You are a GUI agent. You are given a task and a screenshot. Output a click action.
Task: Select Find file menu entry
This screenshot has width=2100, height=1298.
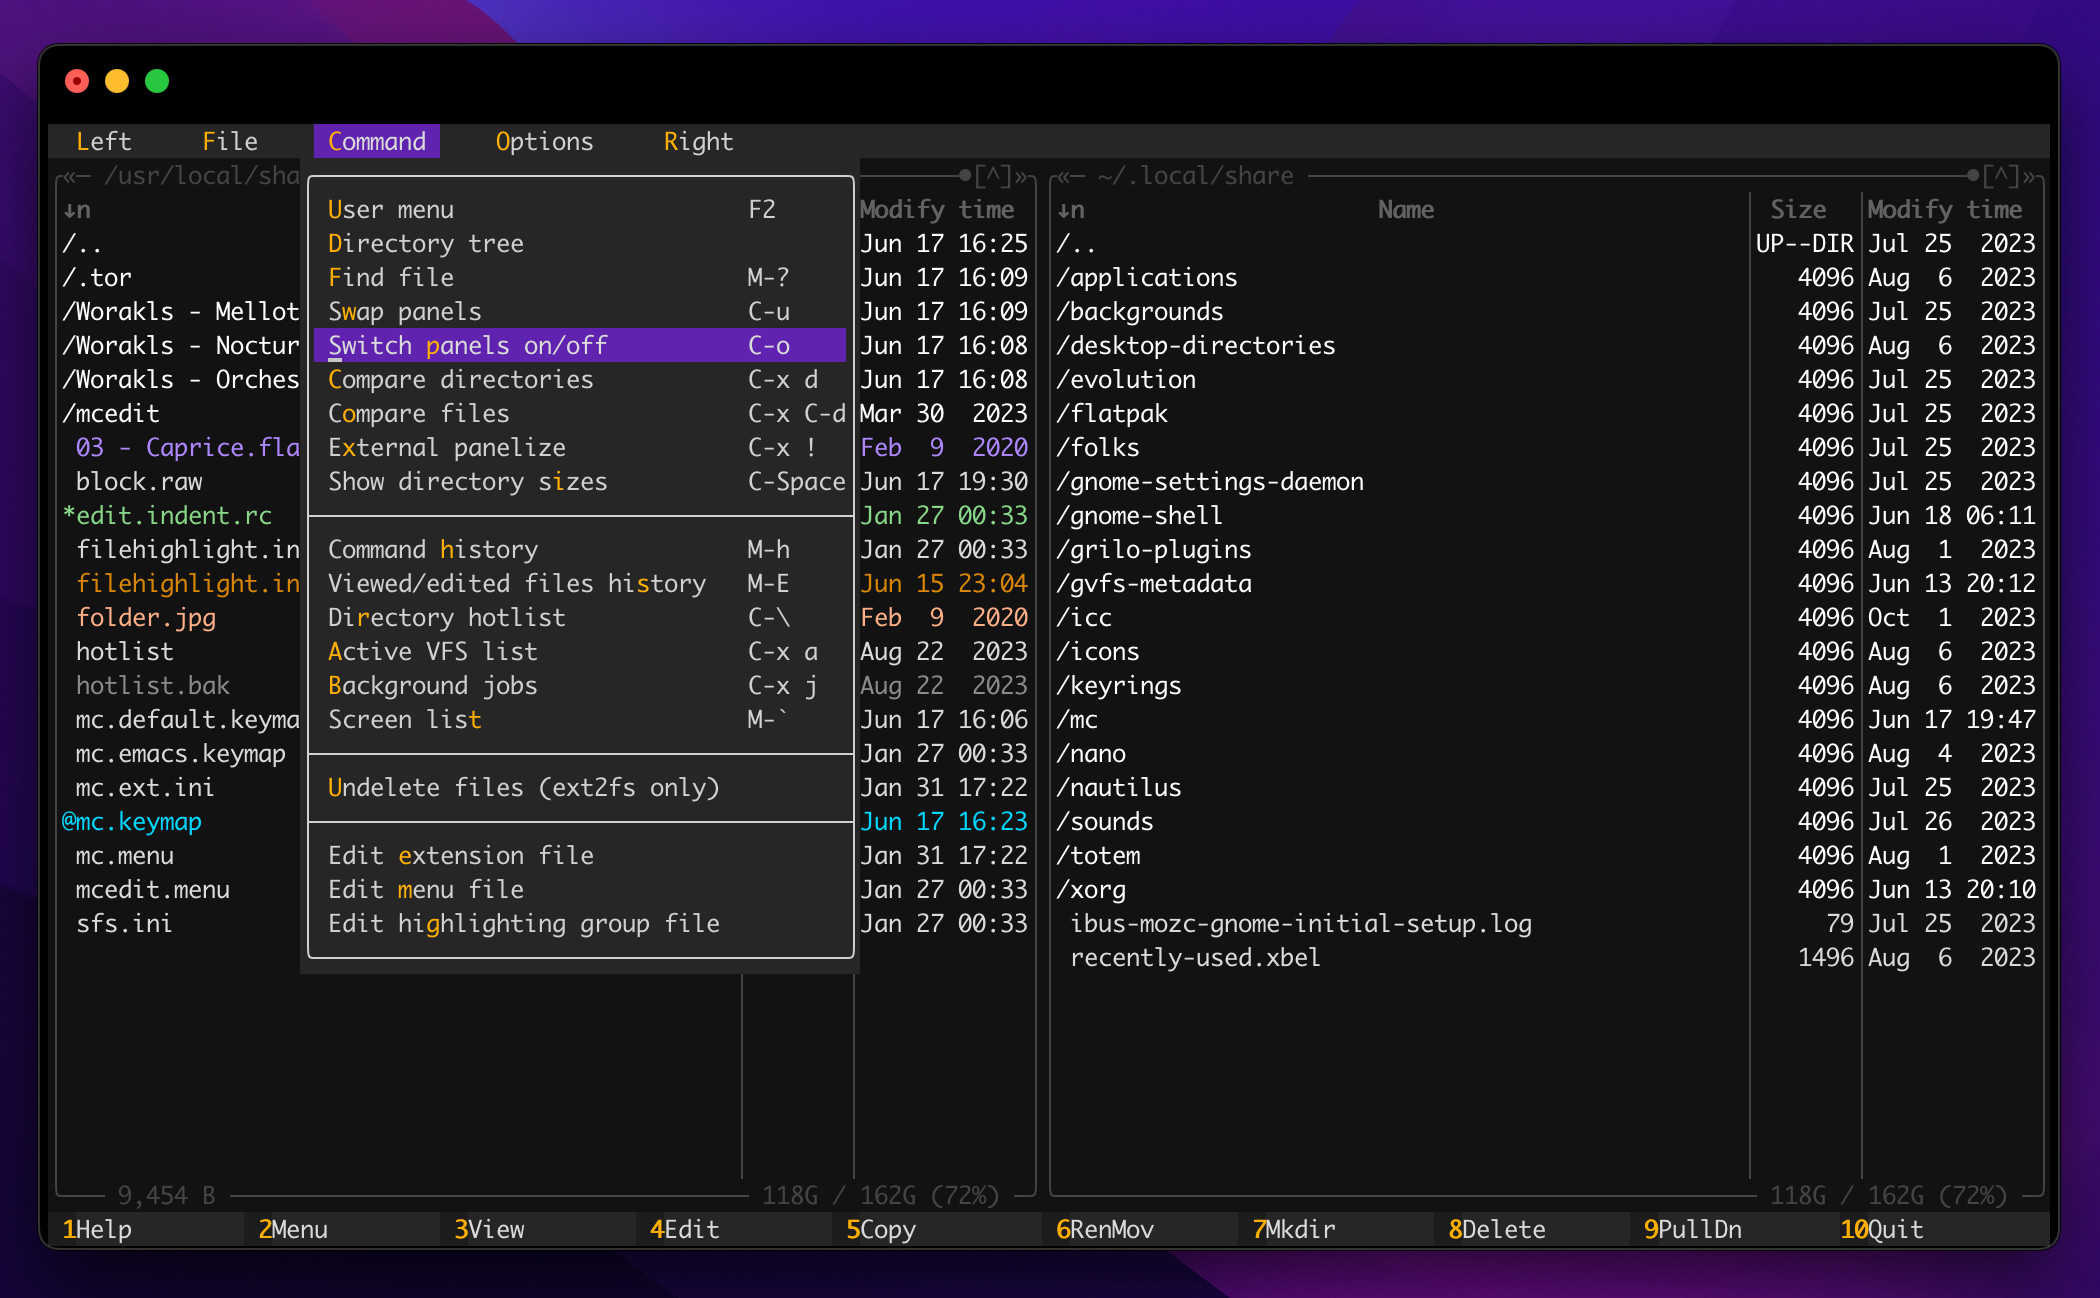tap(390, 278)
